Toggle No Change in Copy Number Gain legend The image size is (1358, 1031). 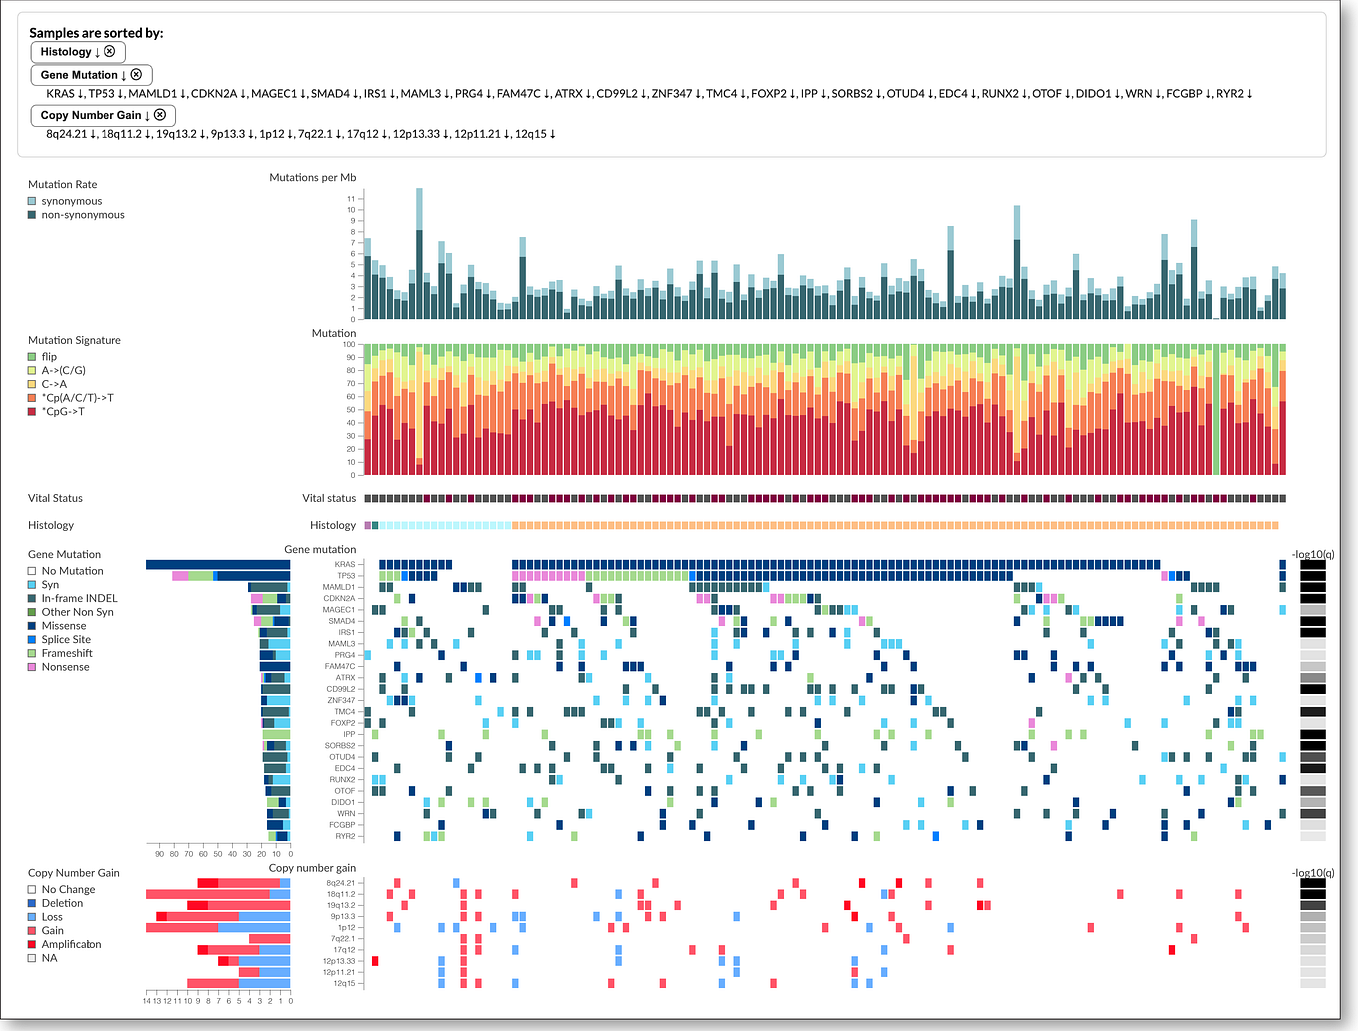point(31,888)
